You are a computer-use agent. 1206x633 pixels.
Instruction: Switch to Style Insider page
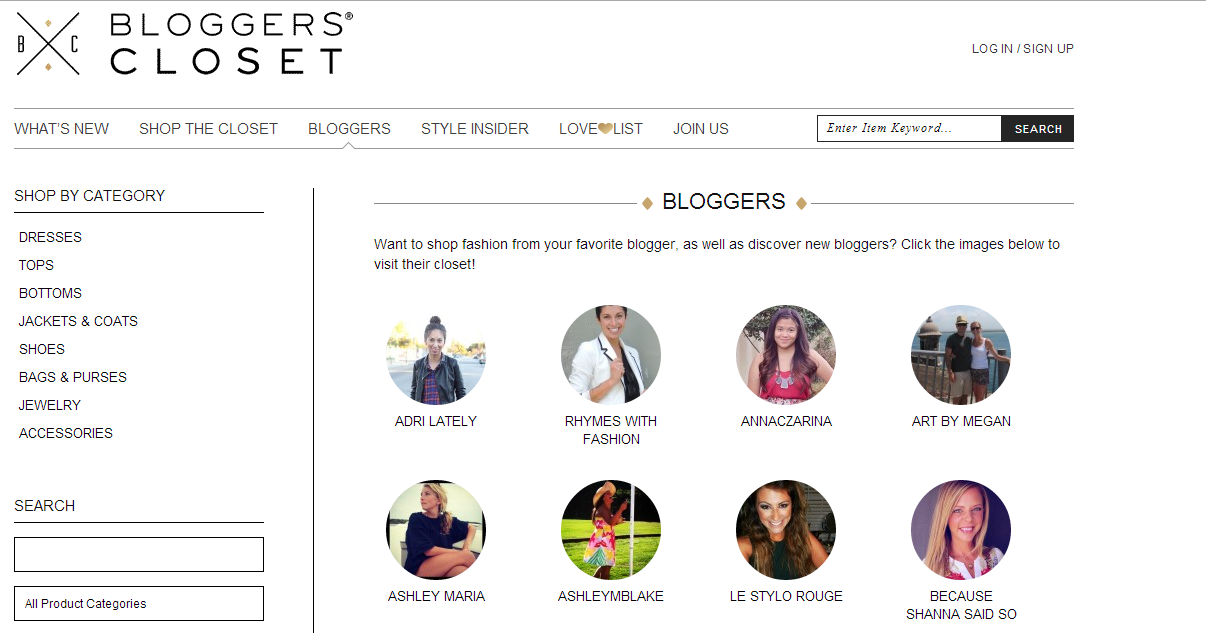point(475,129)
